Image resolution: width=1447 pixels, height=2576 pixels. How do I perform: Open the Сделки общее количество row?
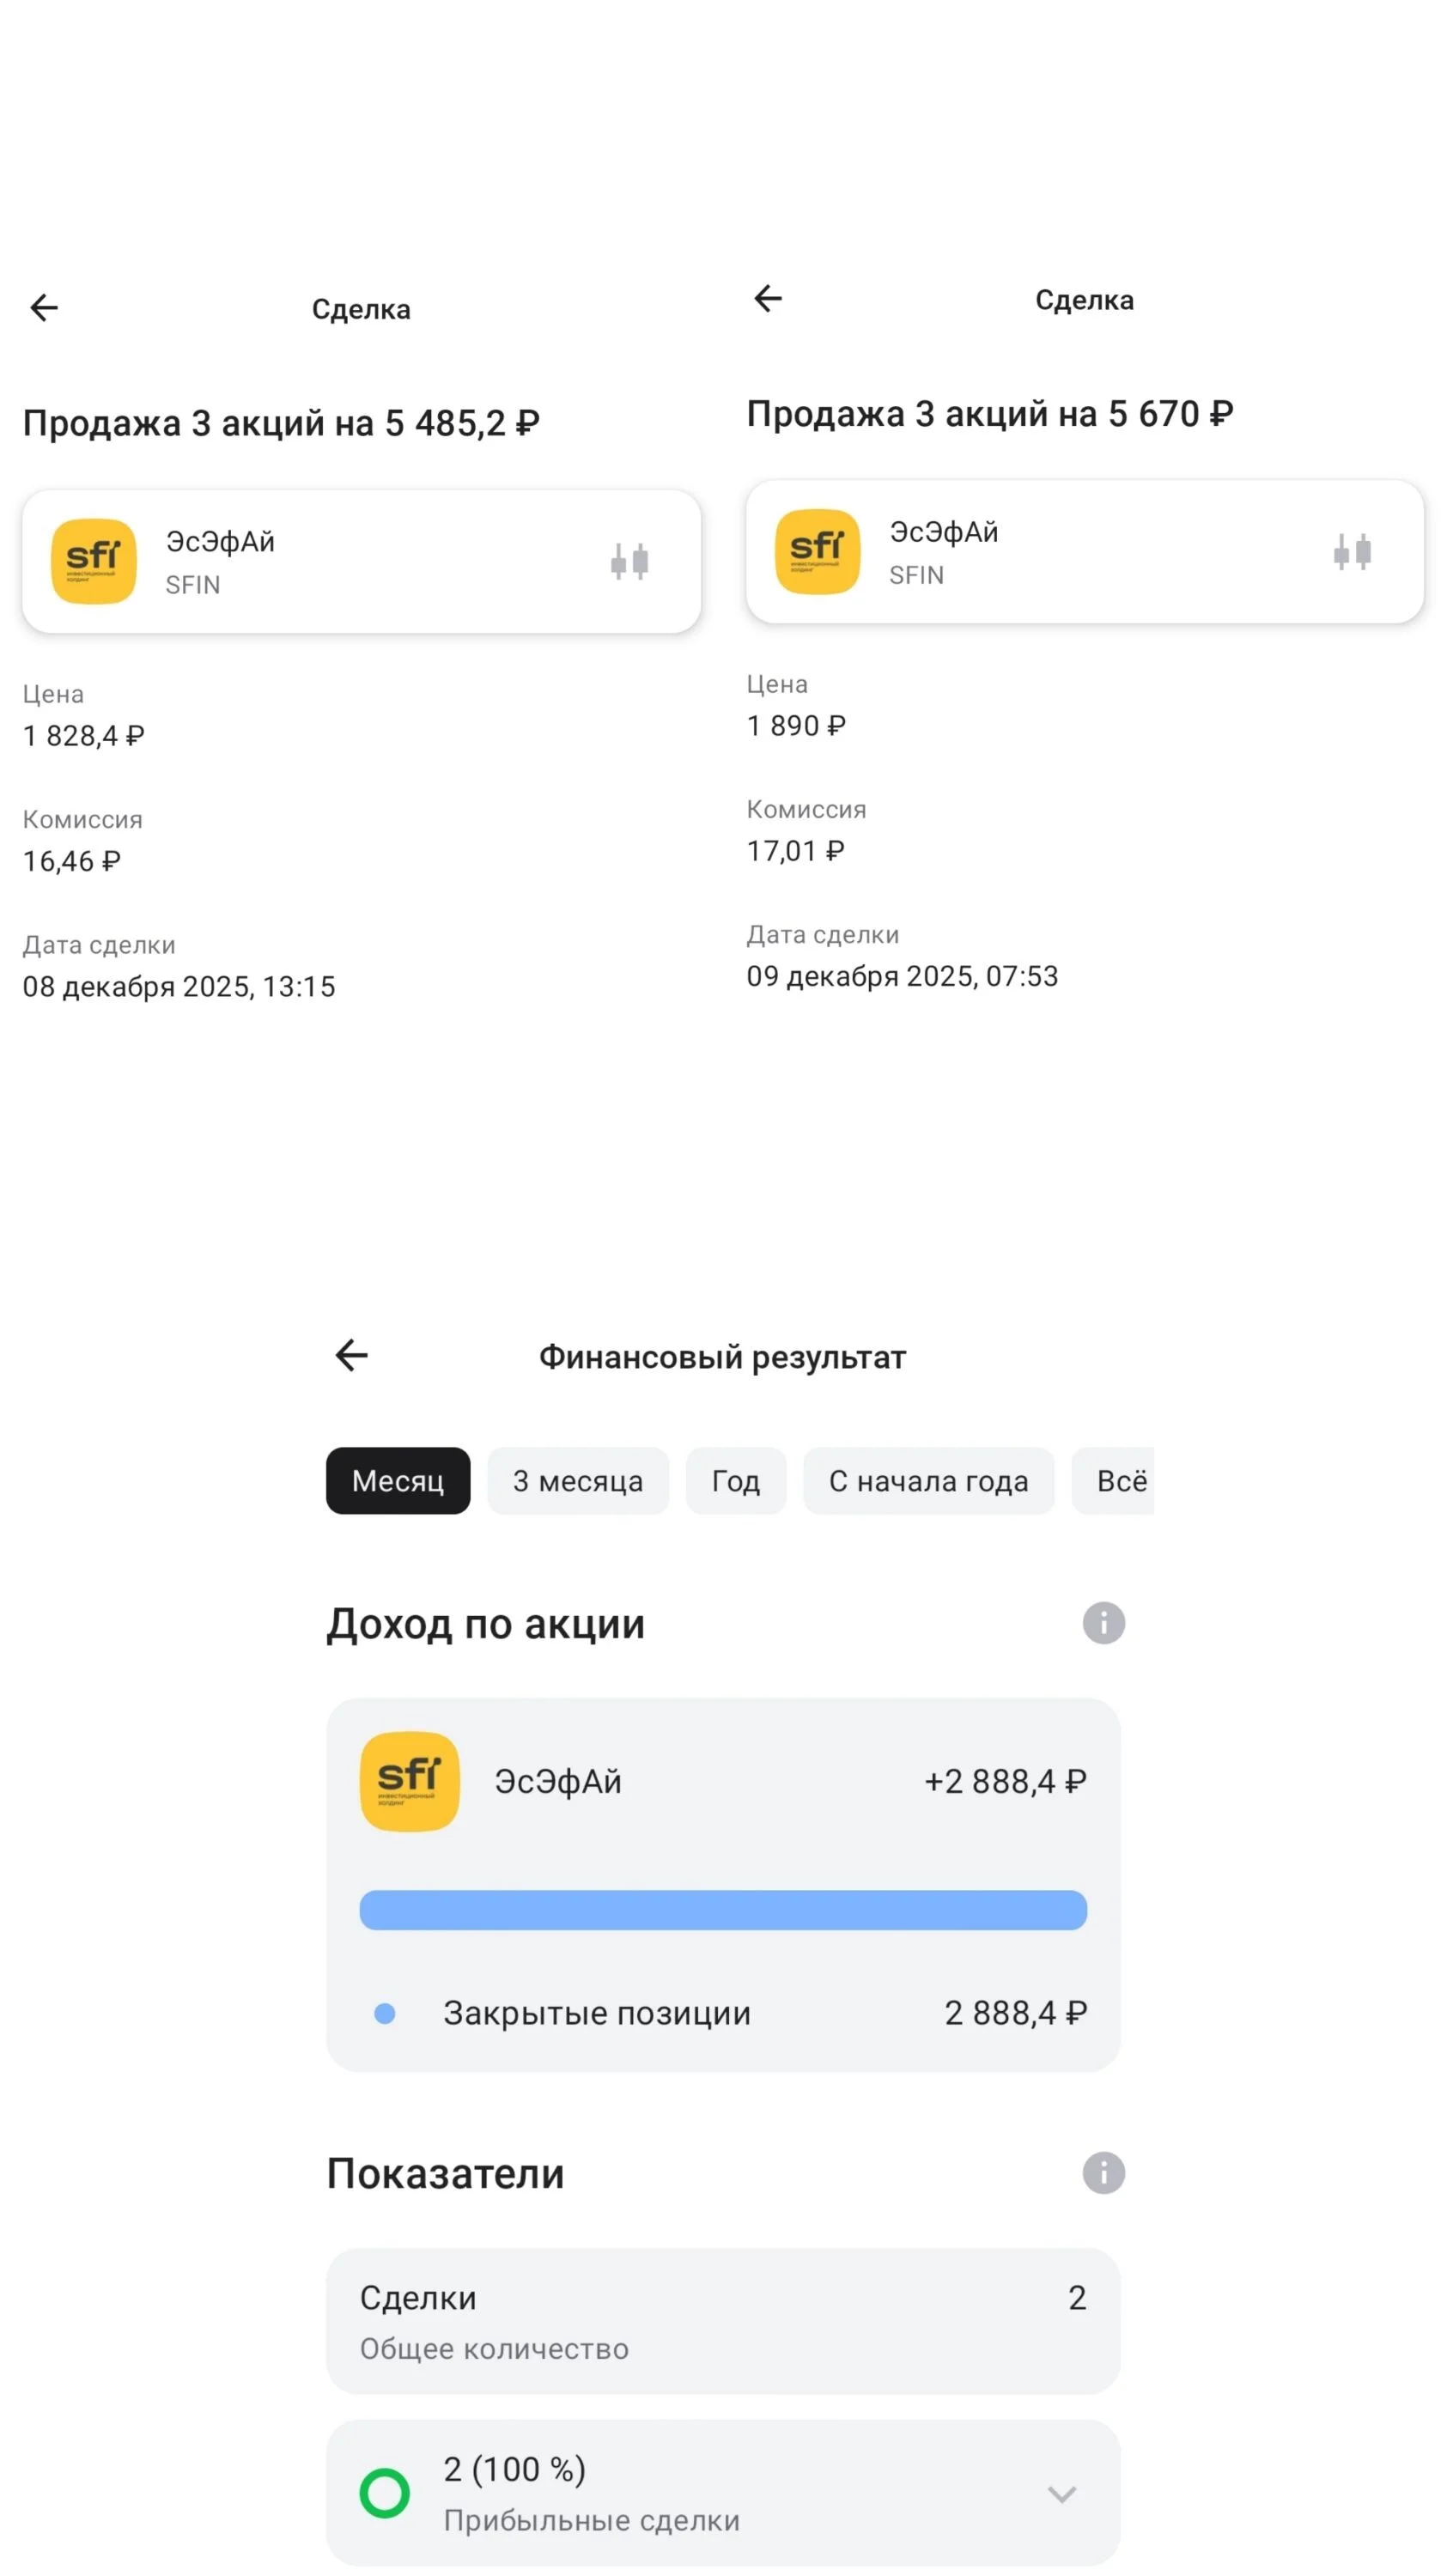click(723, 2321)
